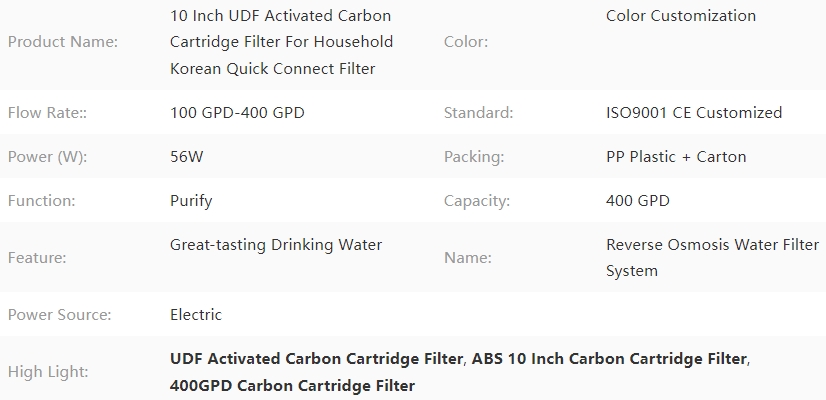The width and height of the screenshot is (826, 400).
Task: Click the High Light label
Action: (48, 372)
